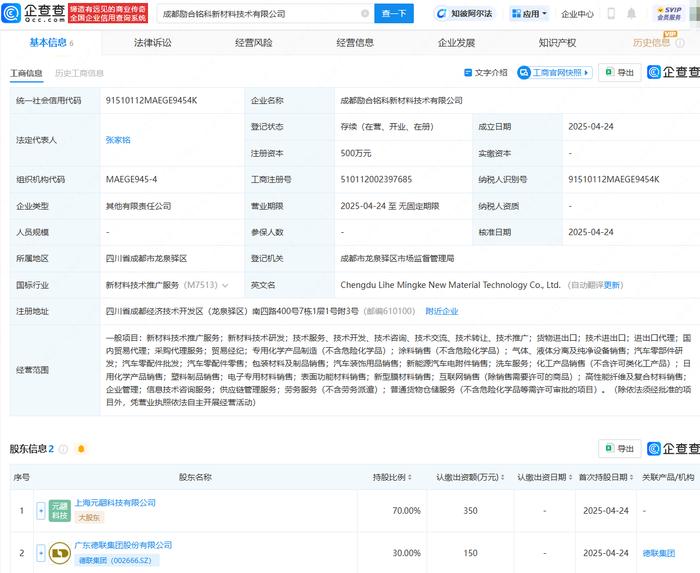Switch to the 企业发展 tab
Screen dimensions: 700x573
point(456,43)
